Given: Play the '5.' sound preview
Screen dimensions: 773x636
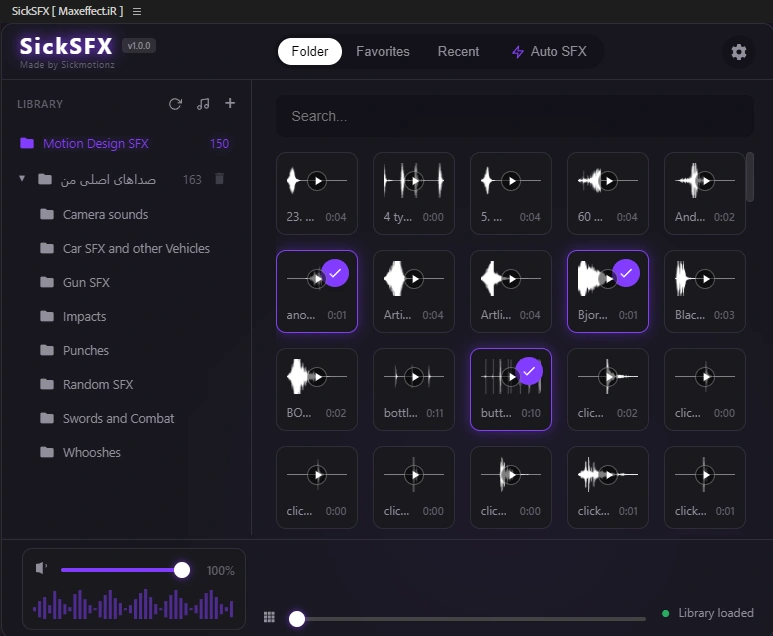Looking at the screenshot, I should [511, 181].
